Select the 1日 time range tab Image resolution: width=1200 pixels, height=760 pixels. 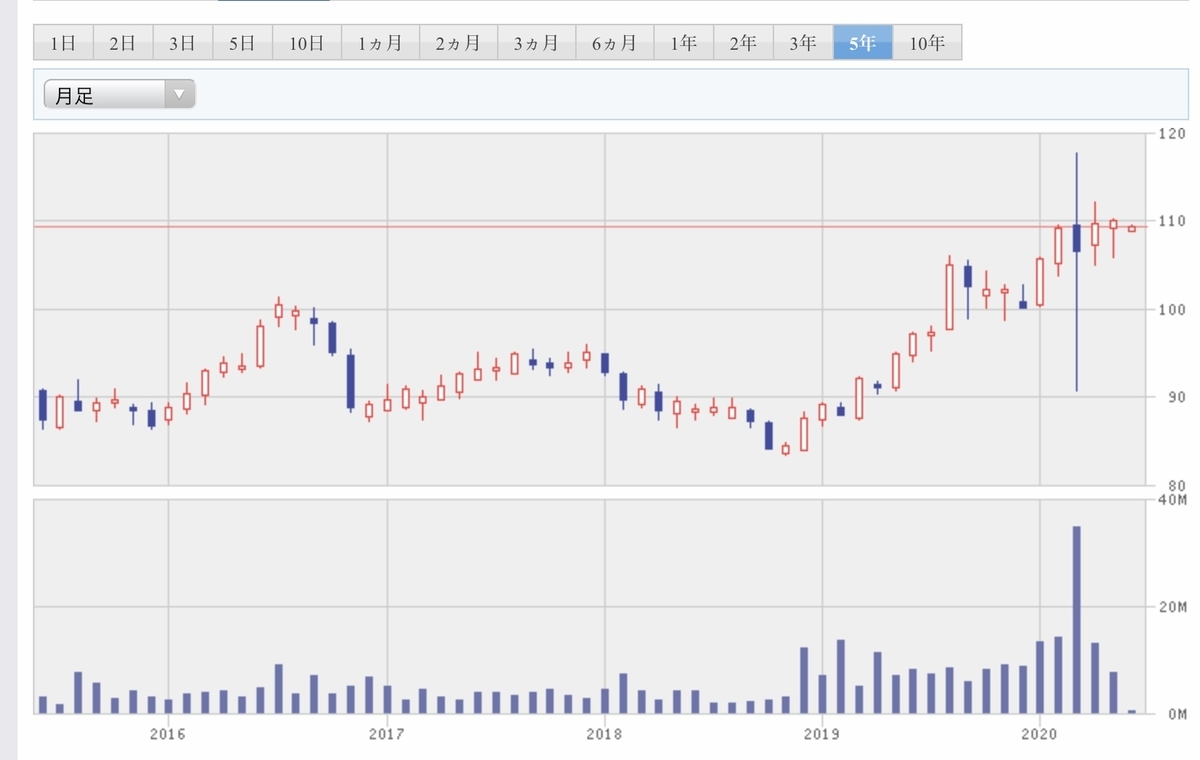(x=63, y=44)
